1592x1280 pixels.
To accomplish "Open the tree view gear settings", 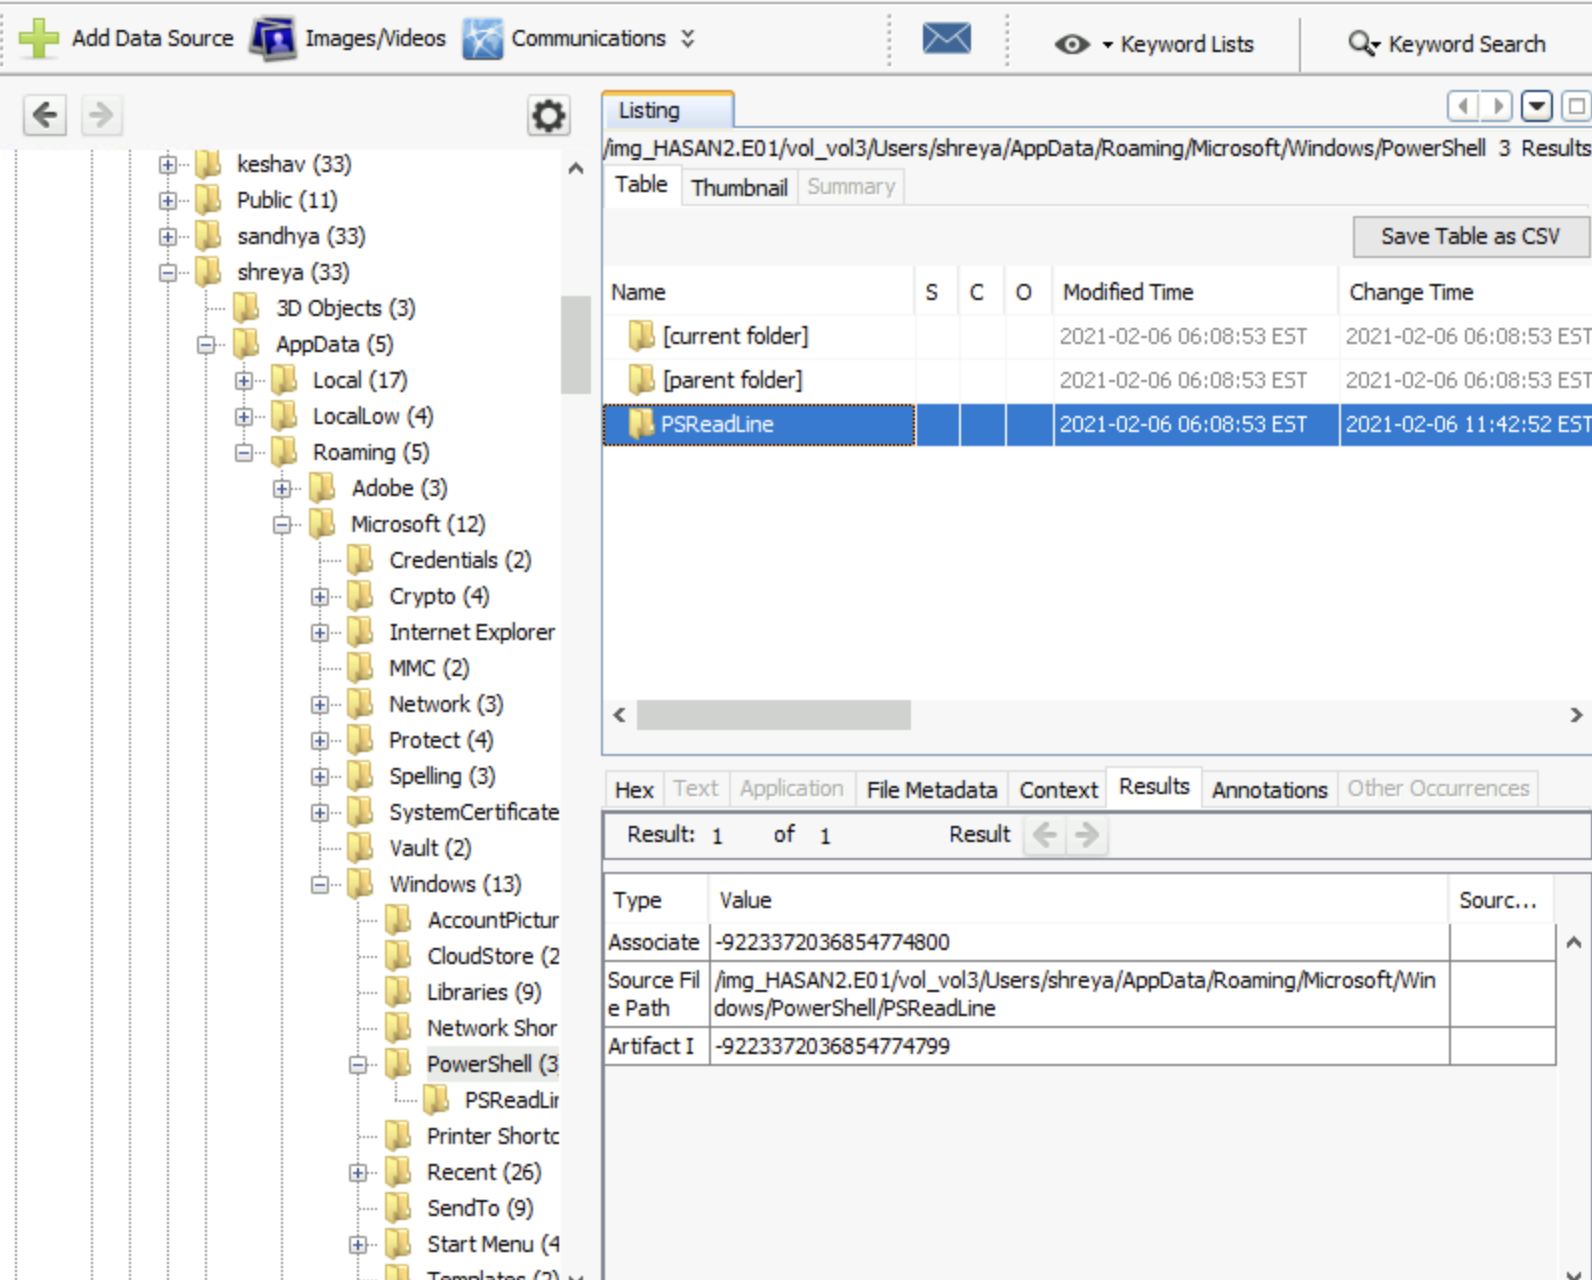I will (548, 116).
